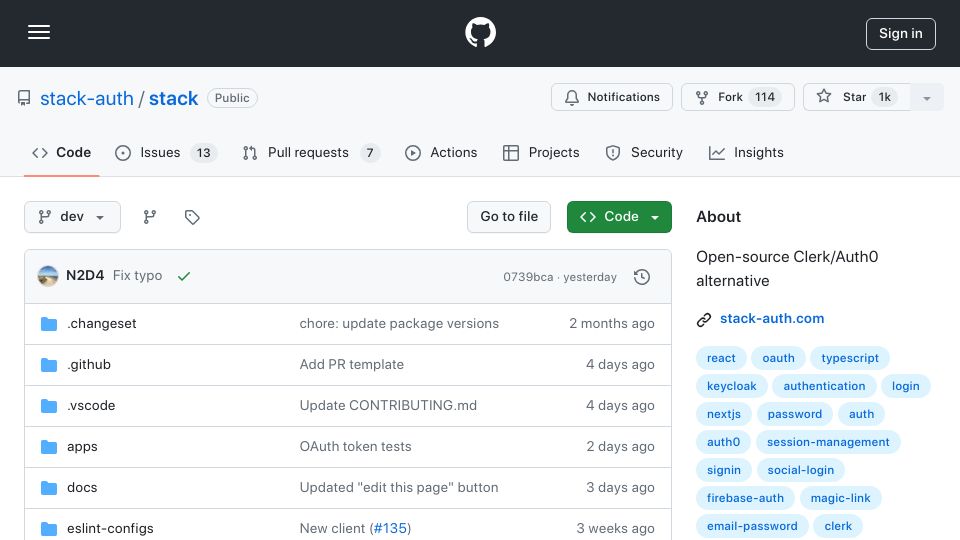
Task: Open the .github folder
Action: click(89, 364)
